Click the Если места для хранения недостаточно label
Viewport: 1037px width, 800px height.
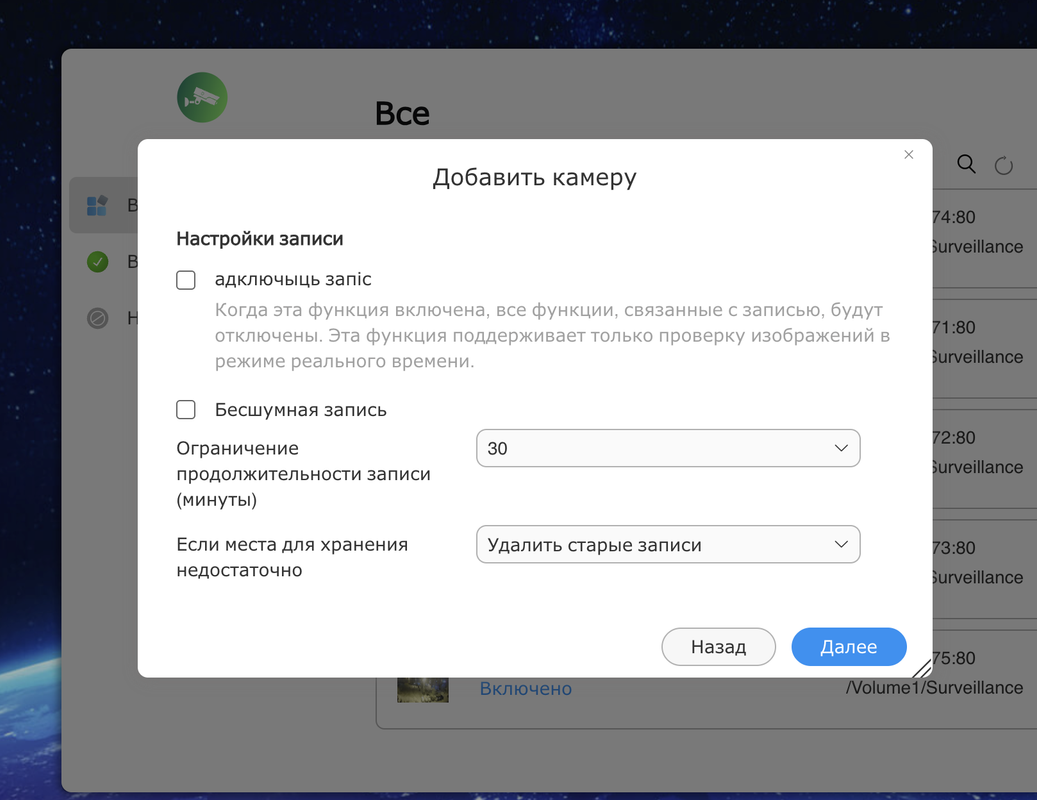292,557
